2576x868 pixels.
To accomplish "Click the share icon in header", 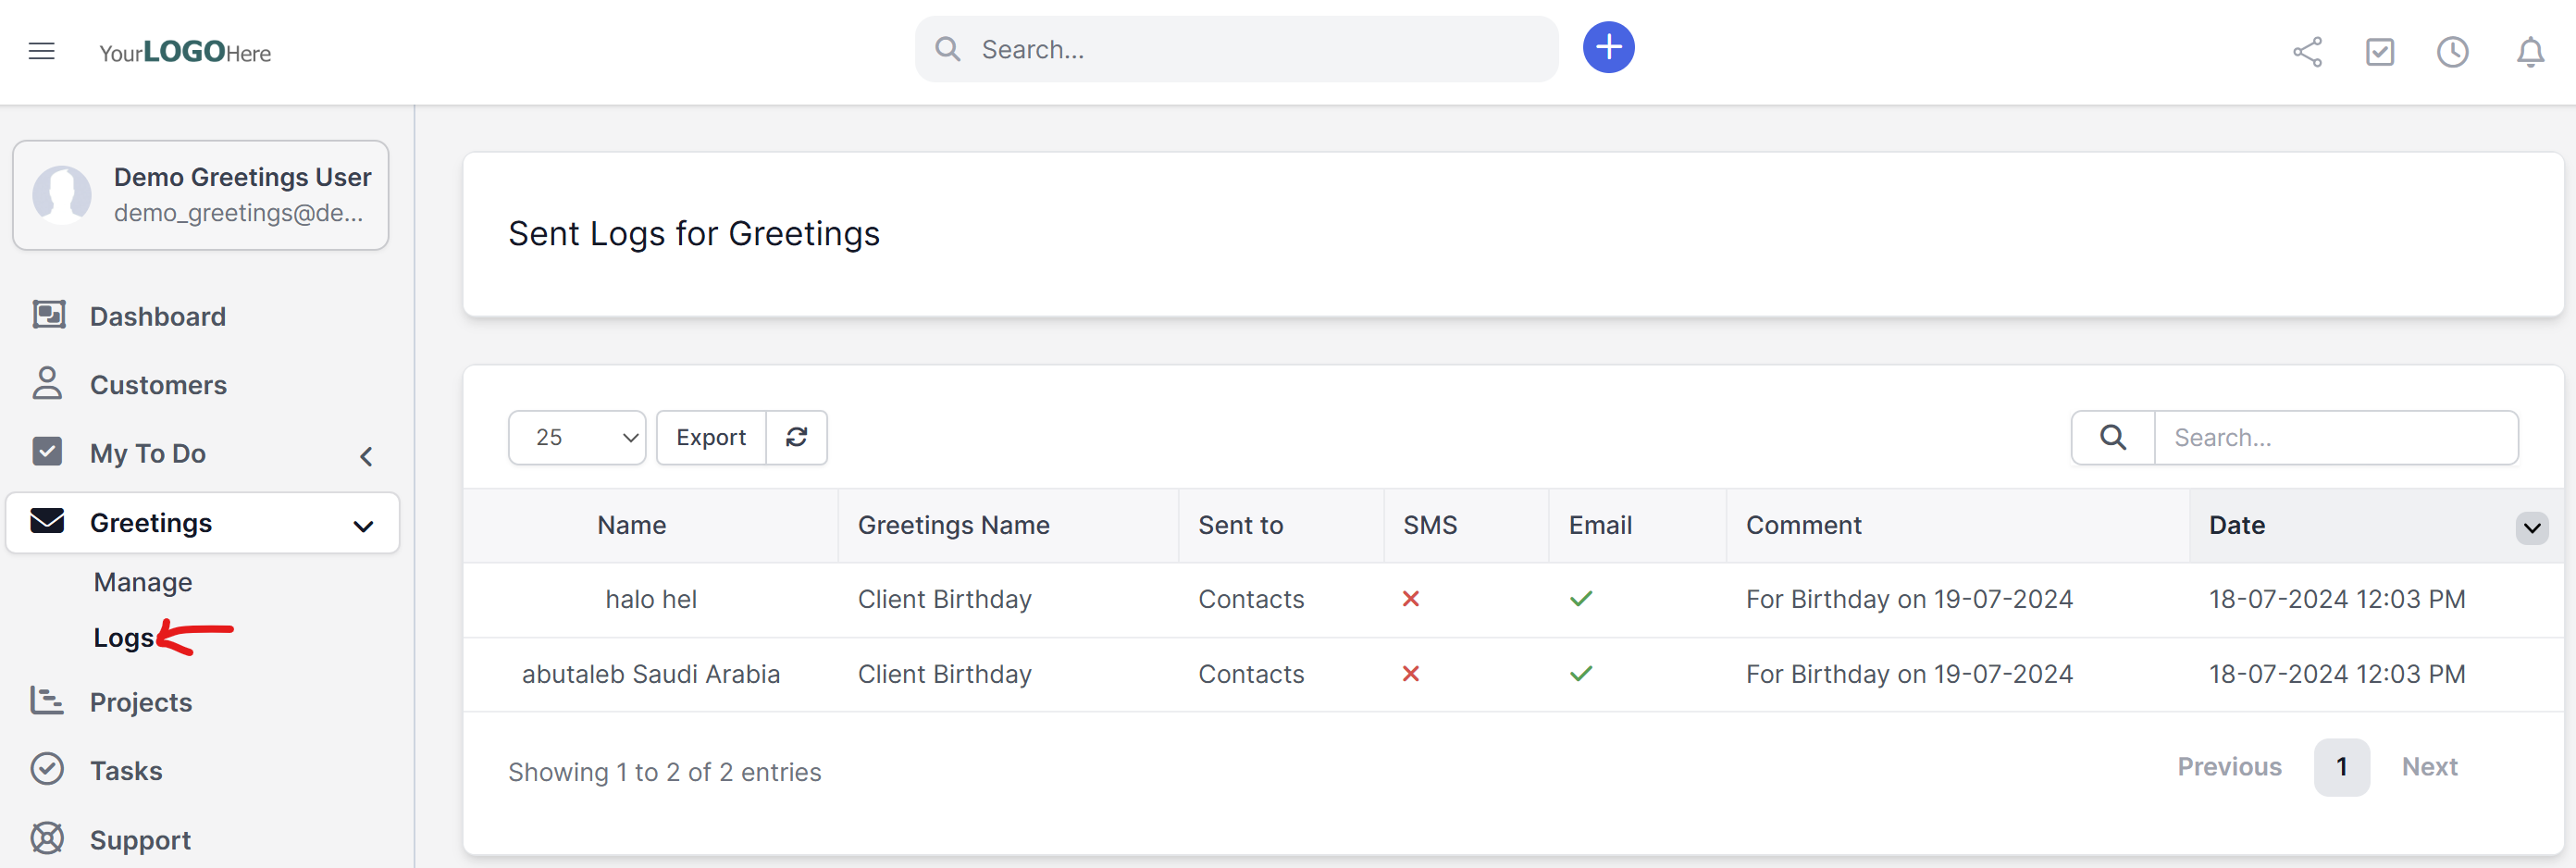I will tap(2307, 52).
